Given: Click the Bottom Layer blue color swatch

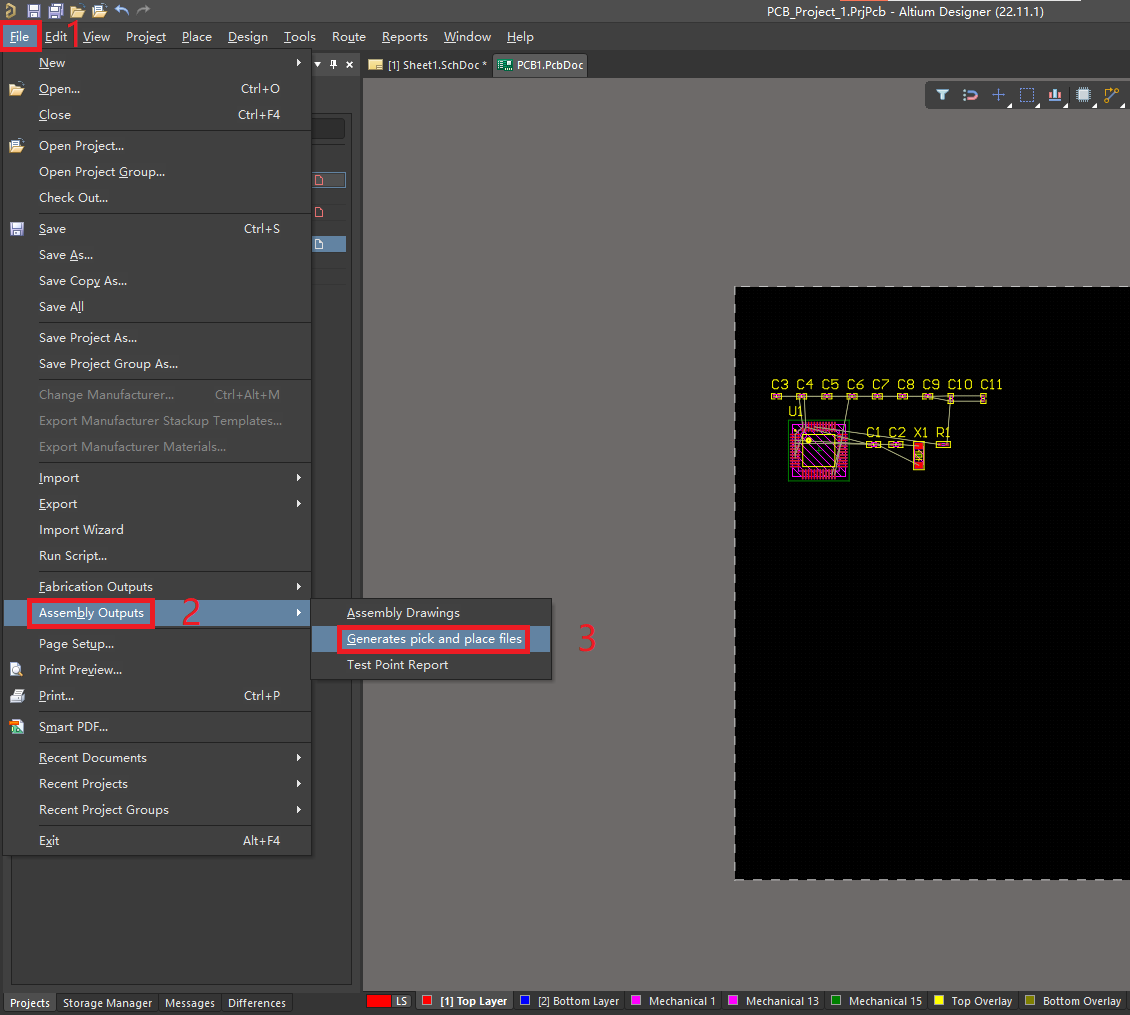Looking at the screenshot, I should (x=525, y=1001).
